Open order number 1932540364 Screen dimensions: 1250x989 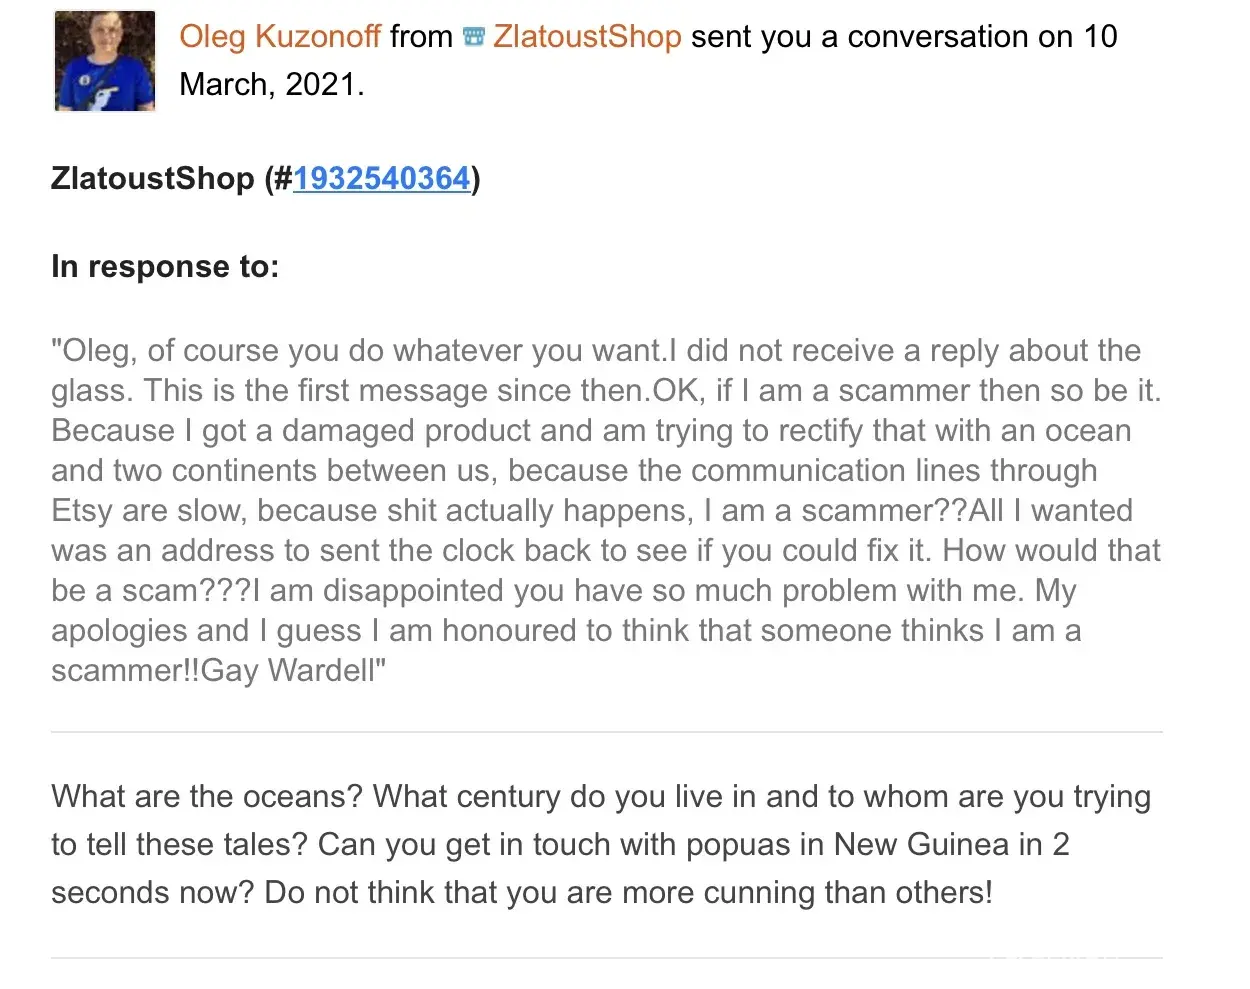[x=381, y=178]
